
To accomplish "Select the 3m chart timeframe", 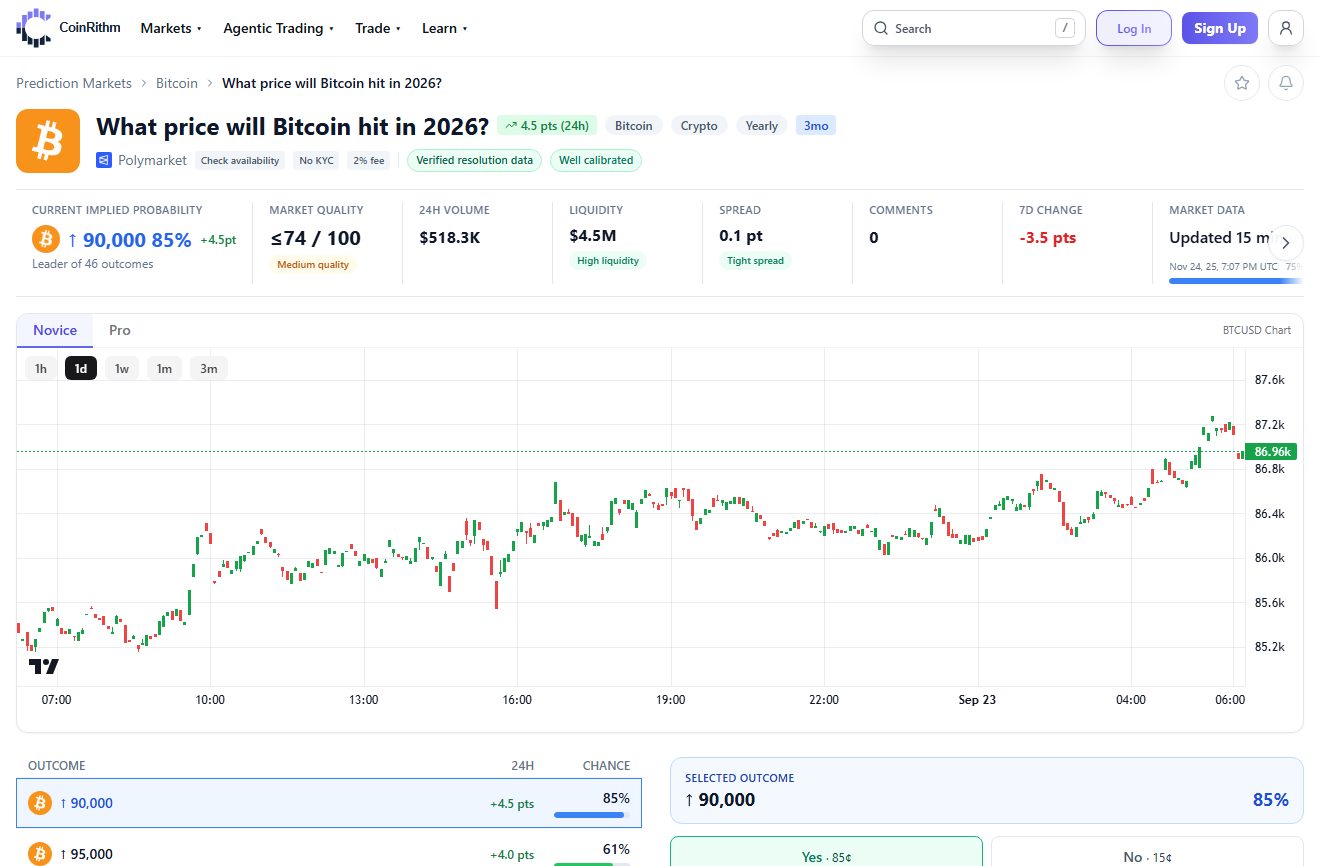I will click(x=209, y=368).
